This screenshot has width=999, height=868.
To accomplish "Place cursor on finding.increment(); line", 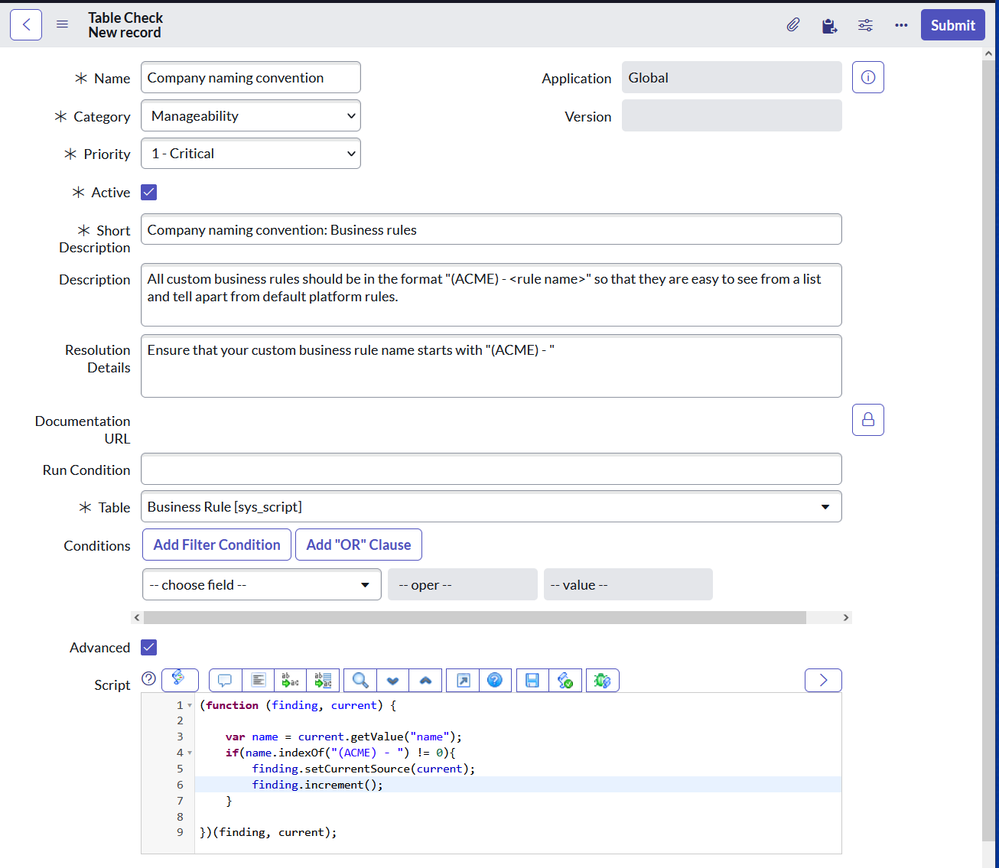I will click(x=317, y=785).
